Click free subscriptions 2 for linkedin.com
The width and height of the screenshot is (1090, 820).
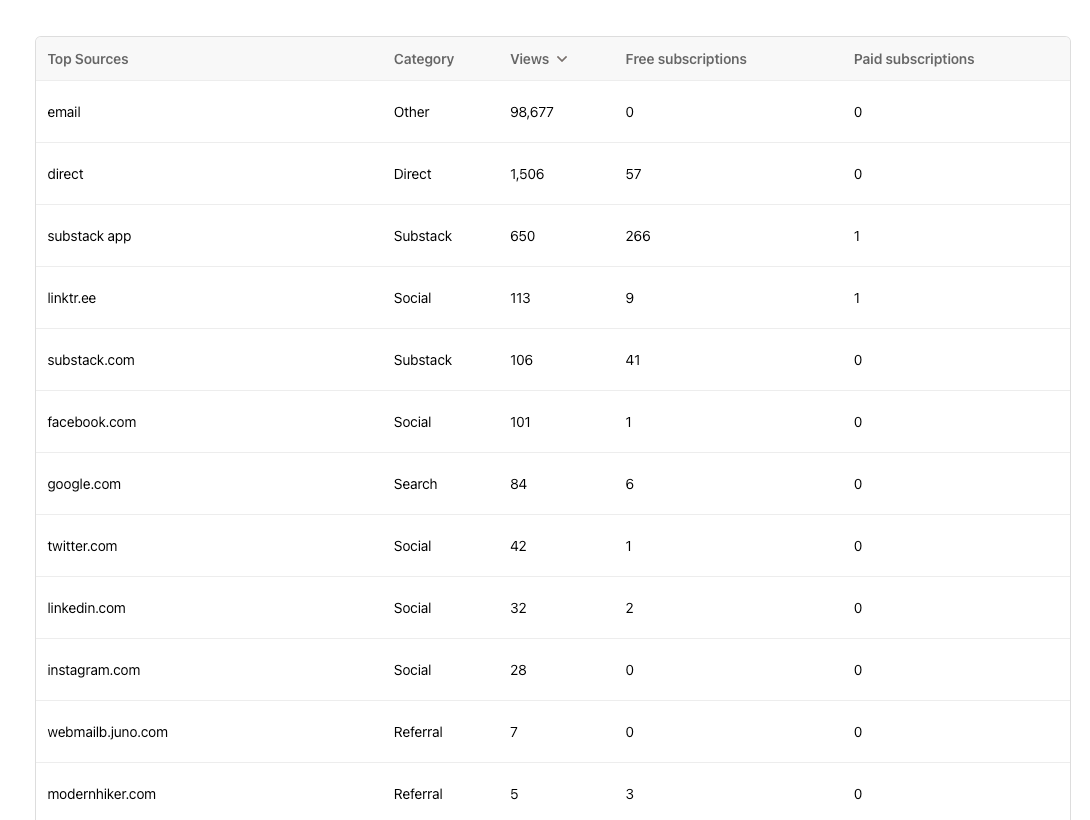pos(630,608)
